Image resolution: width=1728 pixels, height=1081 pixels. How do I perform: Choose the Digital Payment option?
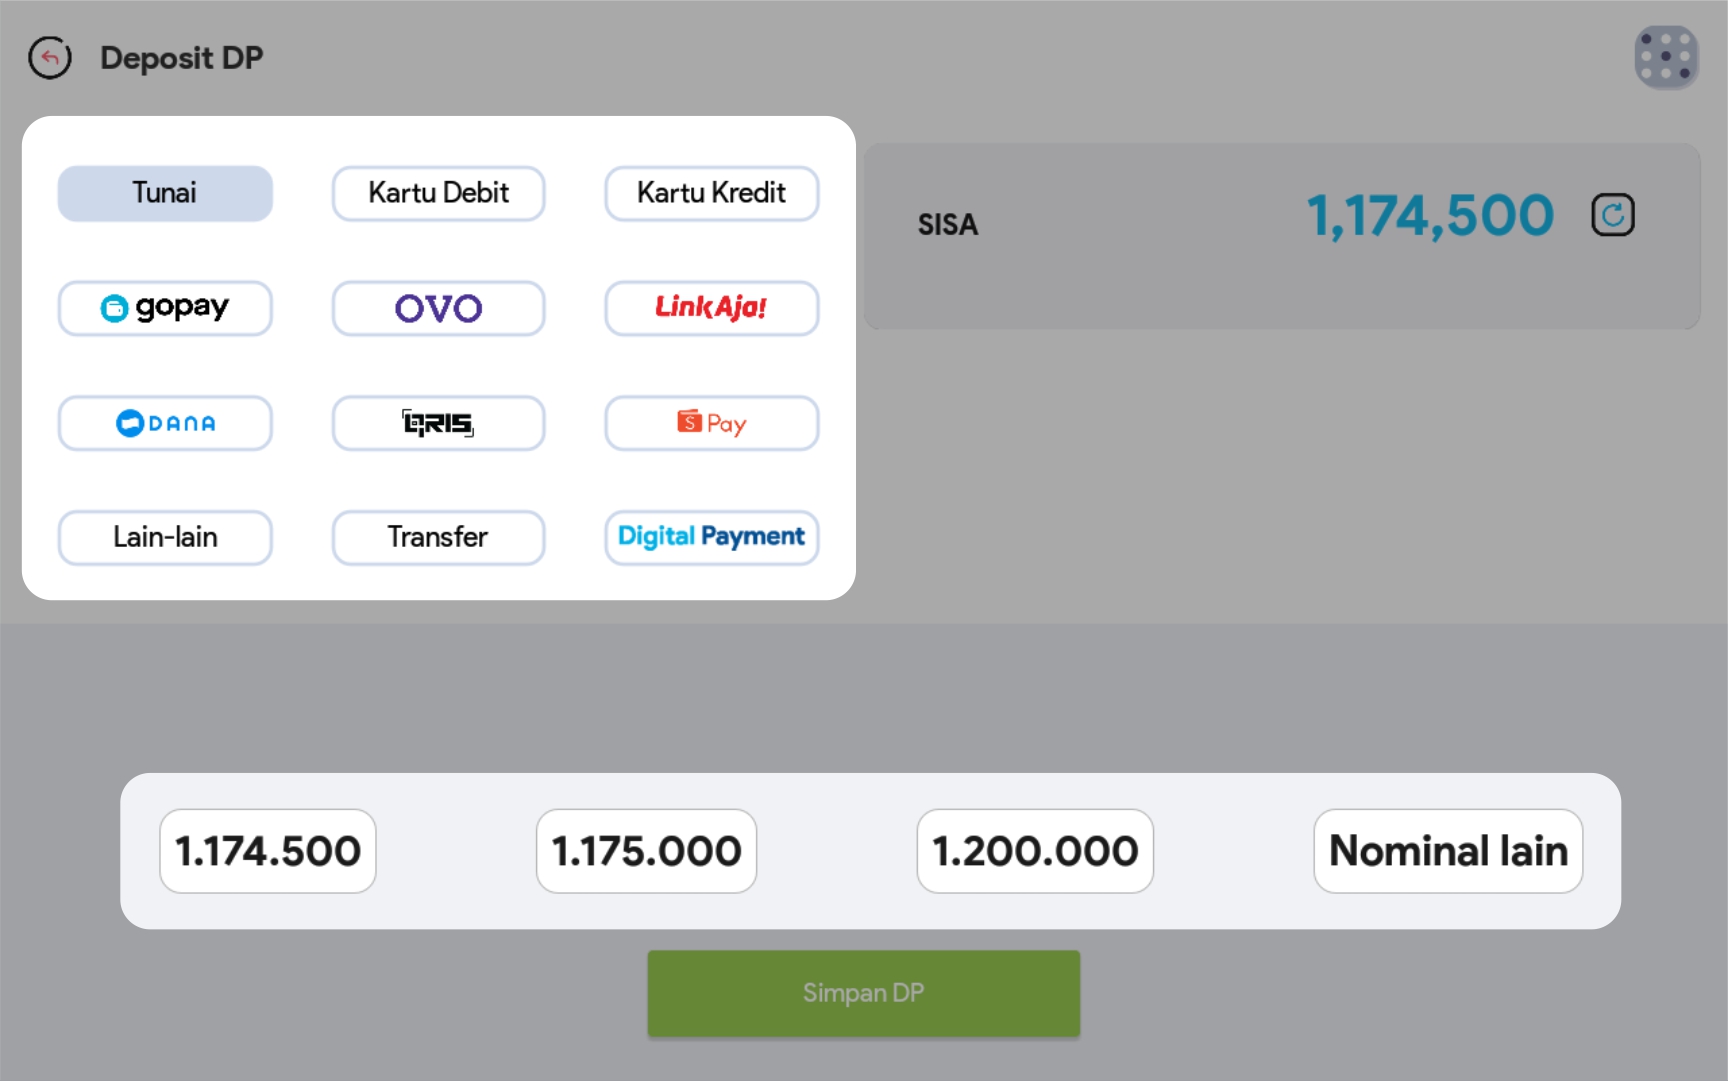click(711, 537)
